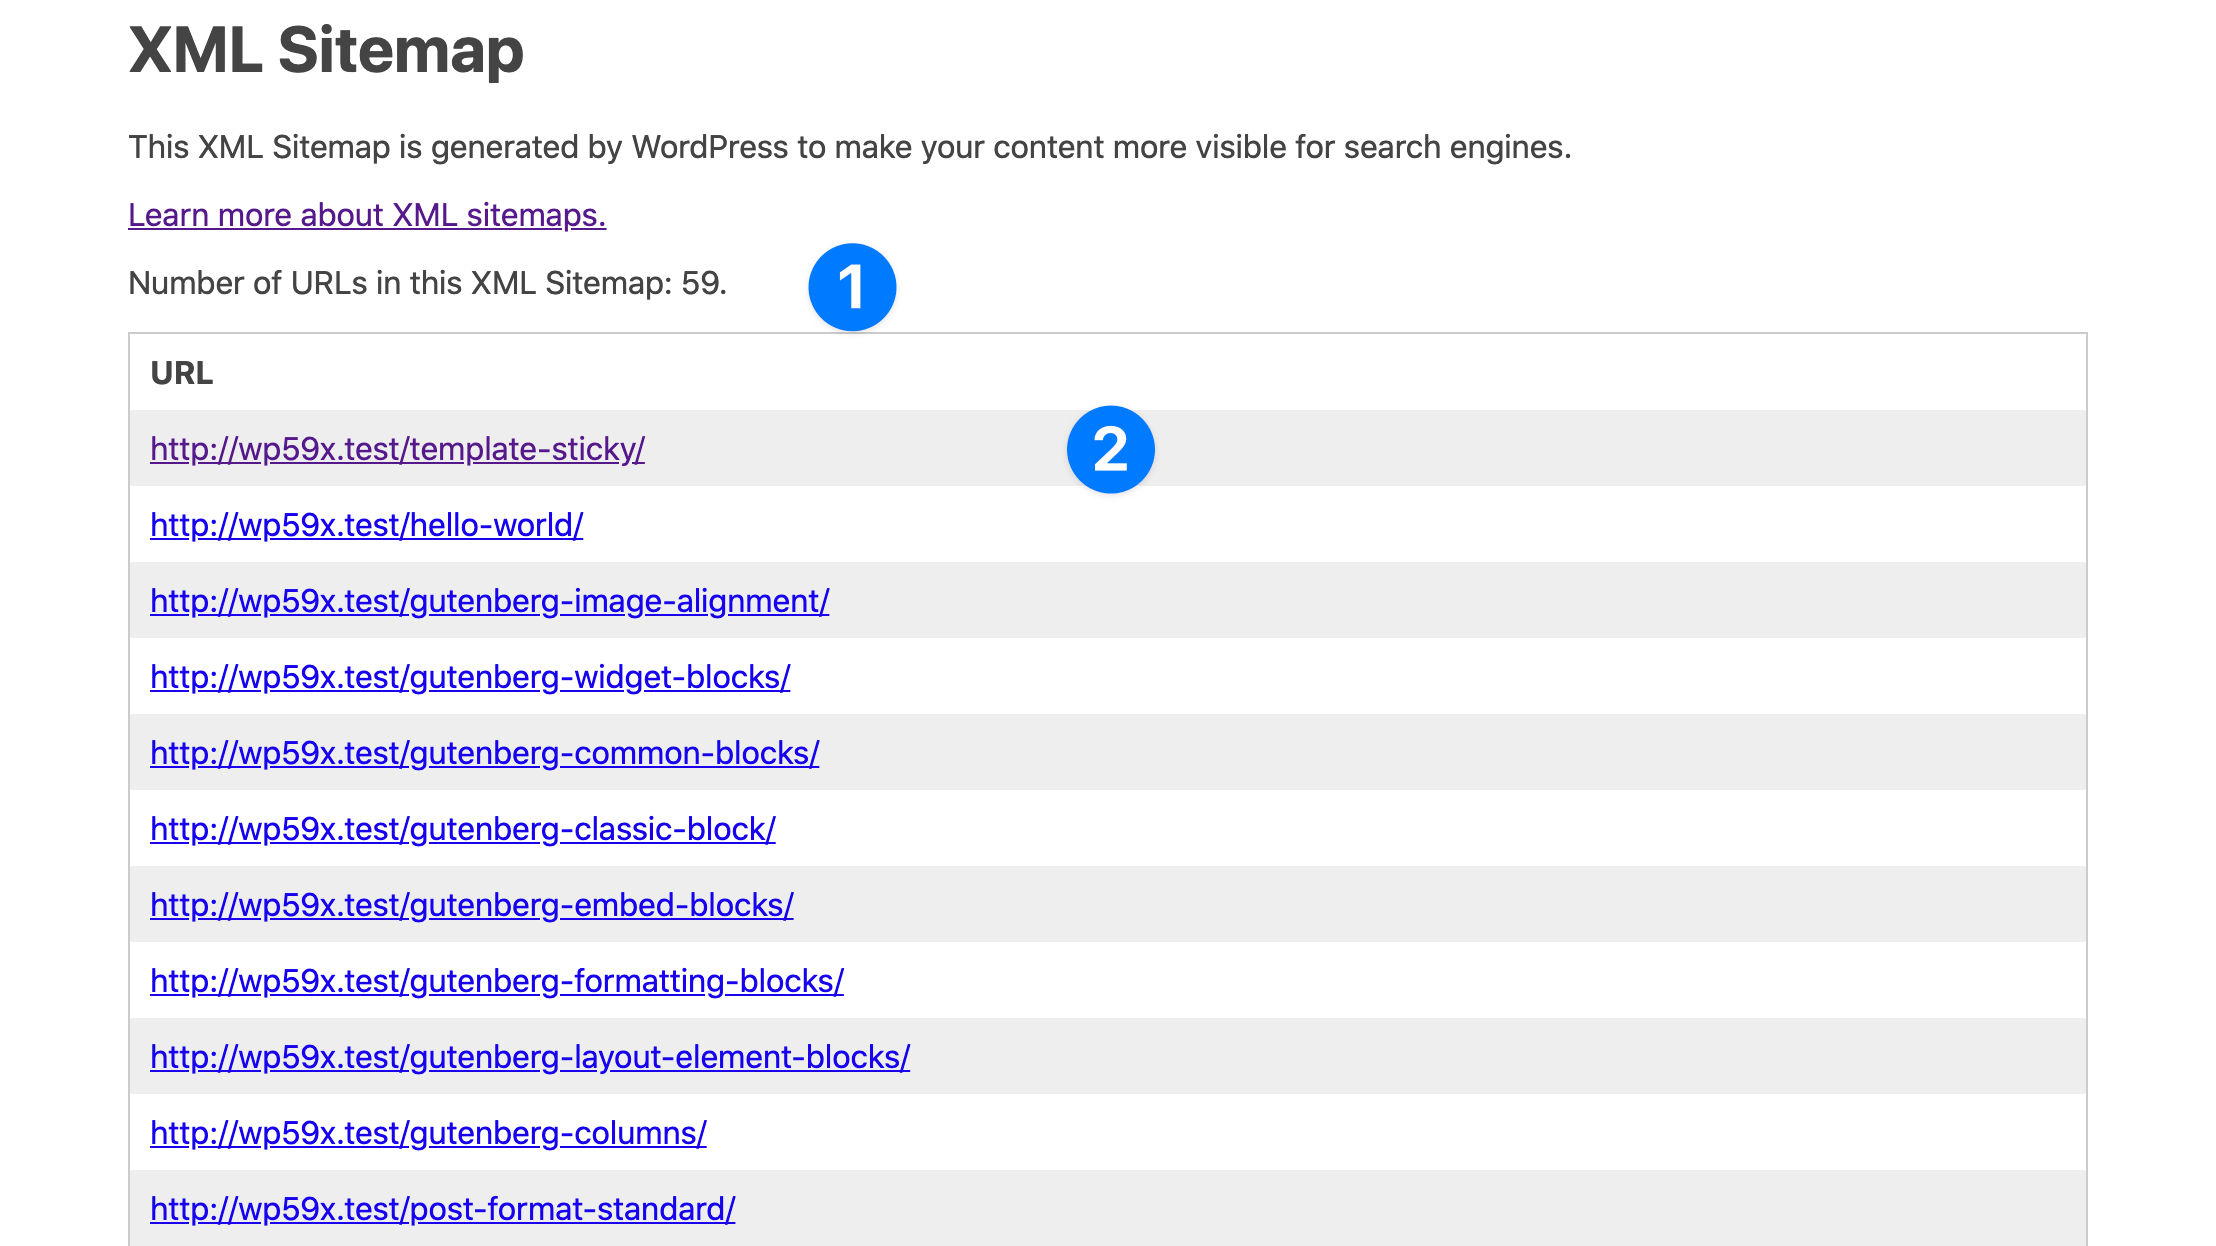Click the URL column header
Viewport: 2216px width, 1246px height.
[x=181, y=373]
